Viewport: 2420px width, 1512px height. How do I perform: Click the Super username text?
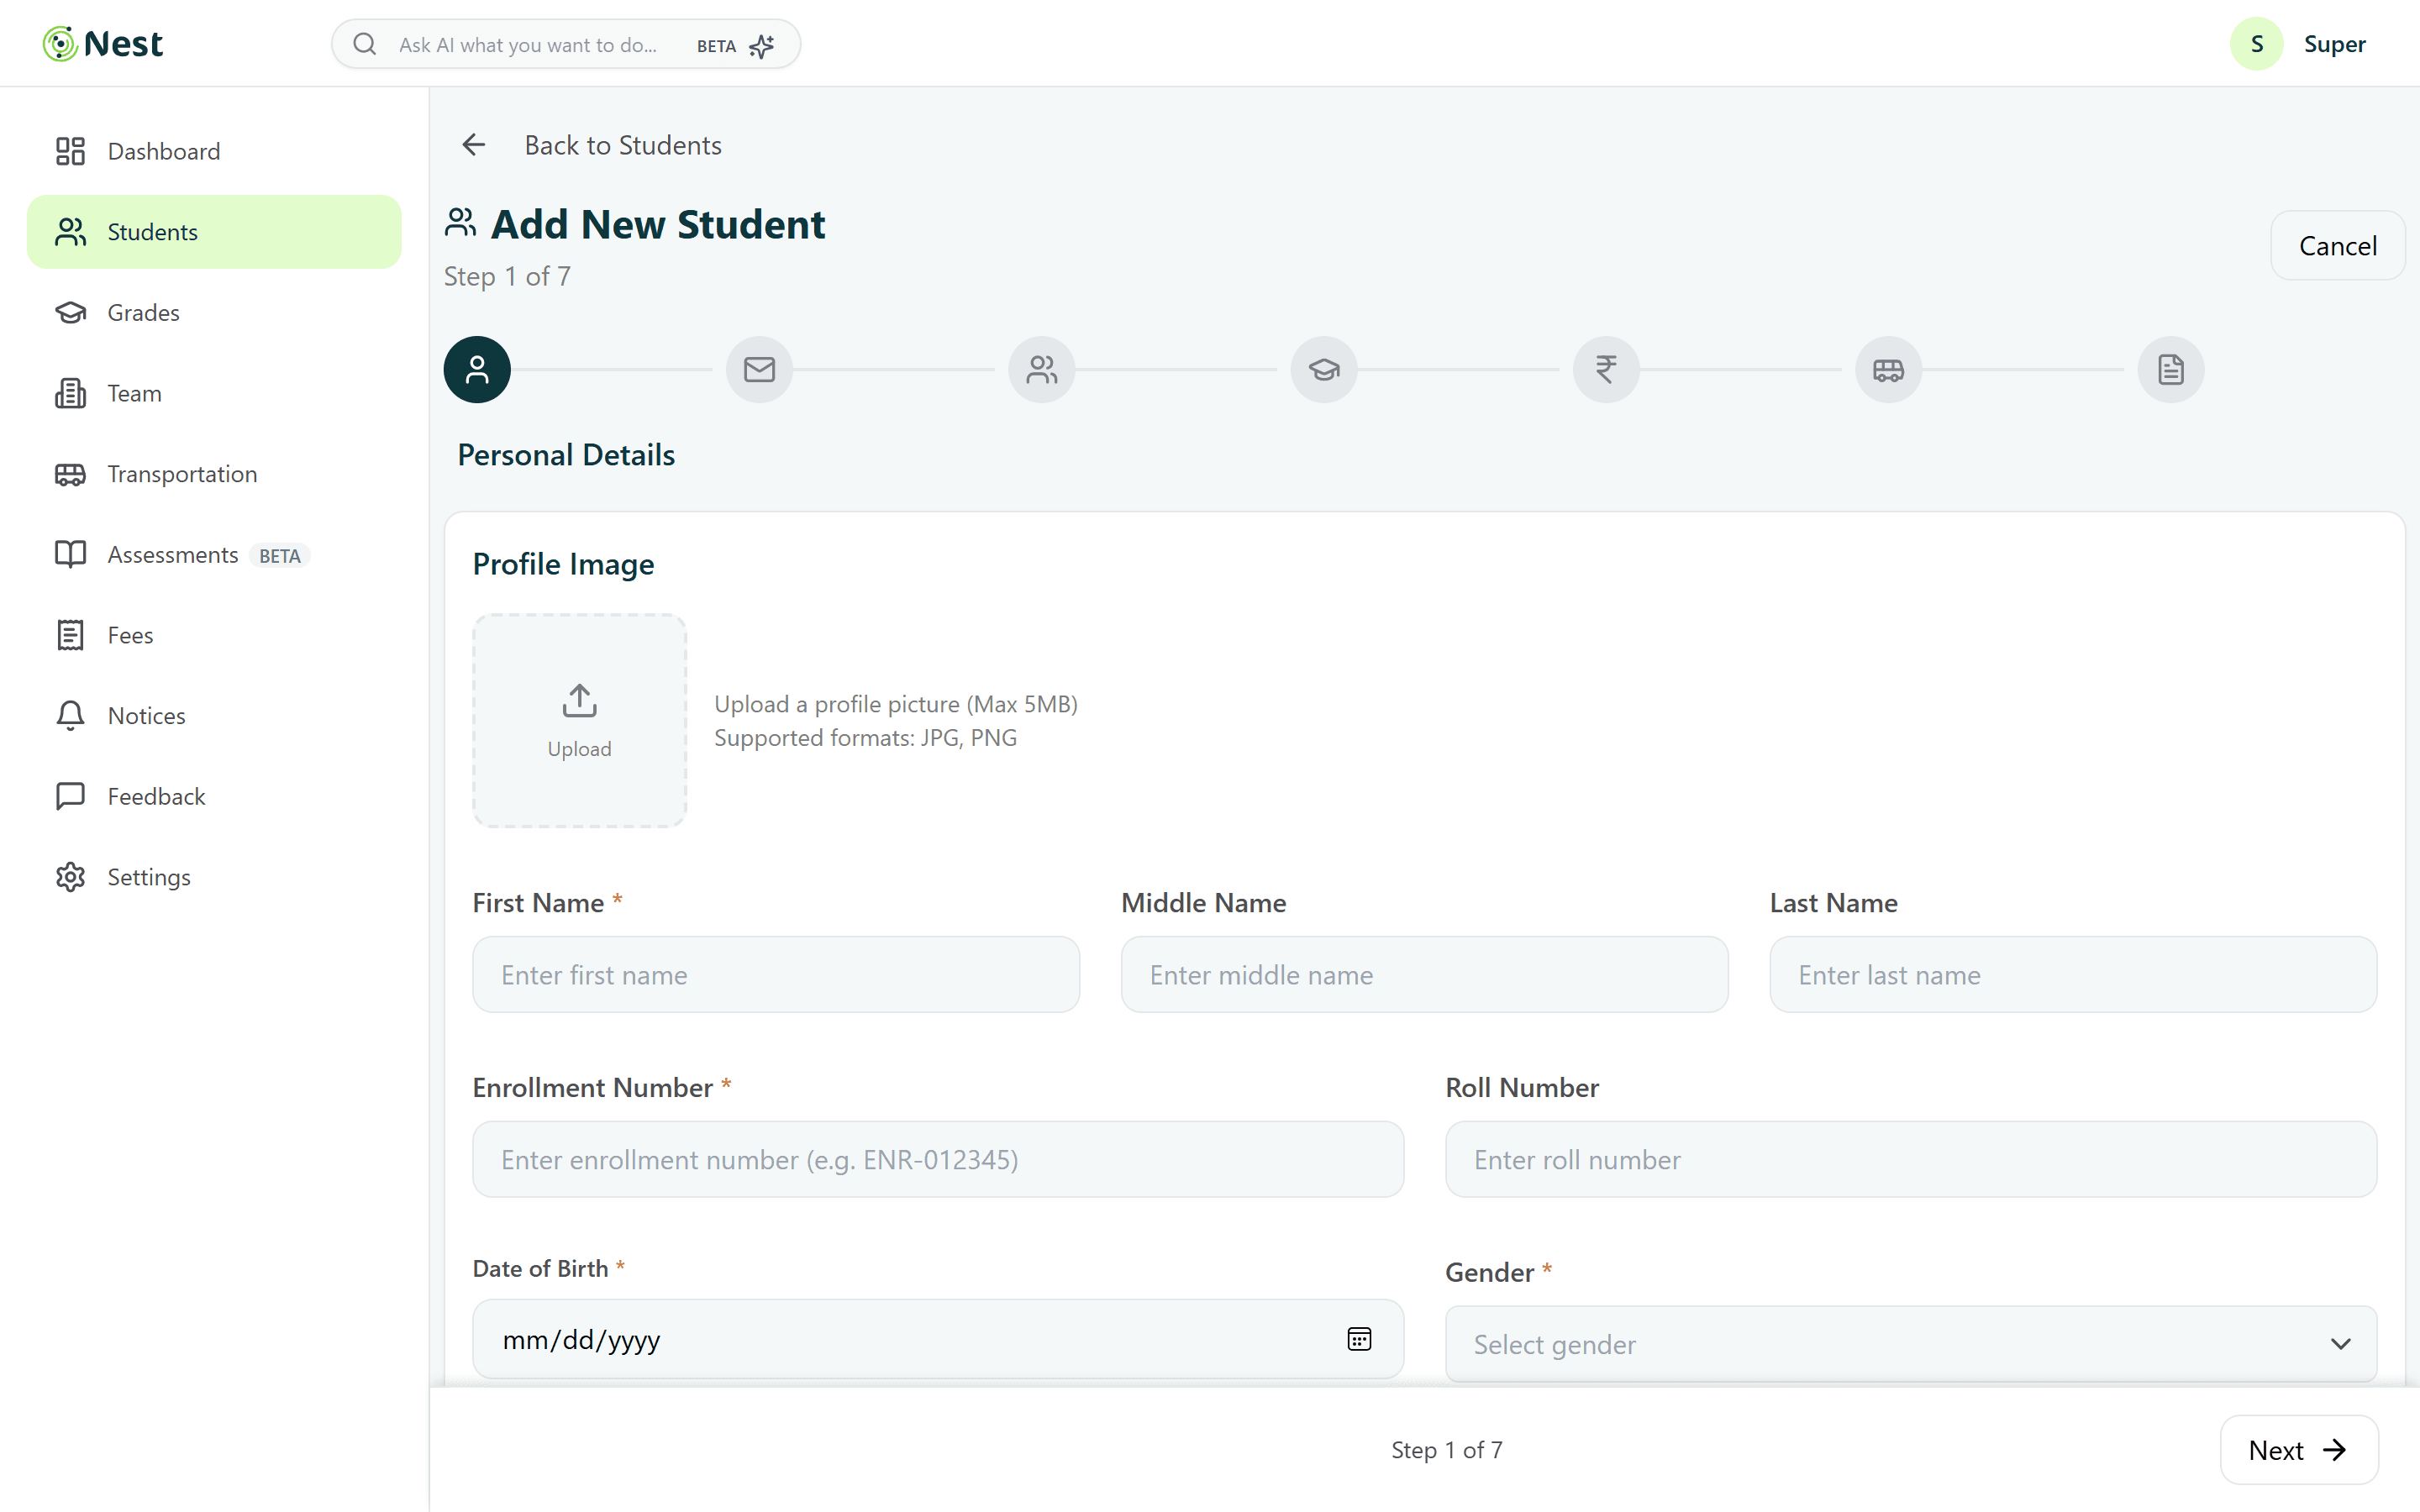2334,44
